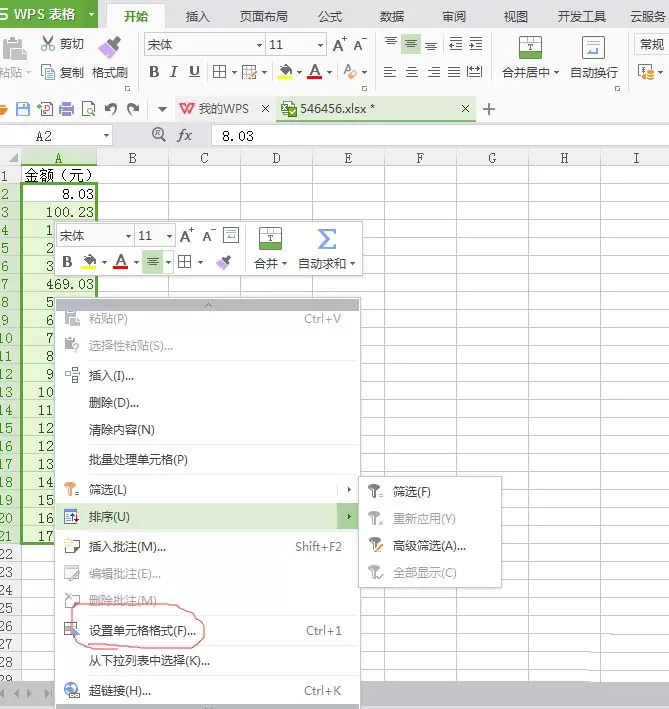669x709 pixels.
Task: Click the Undo arrow
Action: [111, 109]
